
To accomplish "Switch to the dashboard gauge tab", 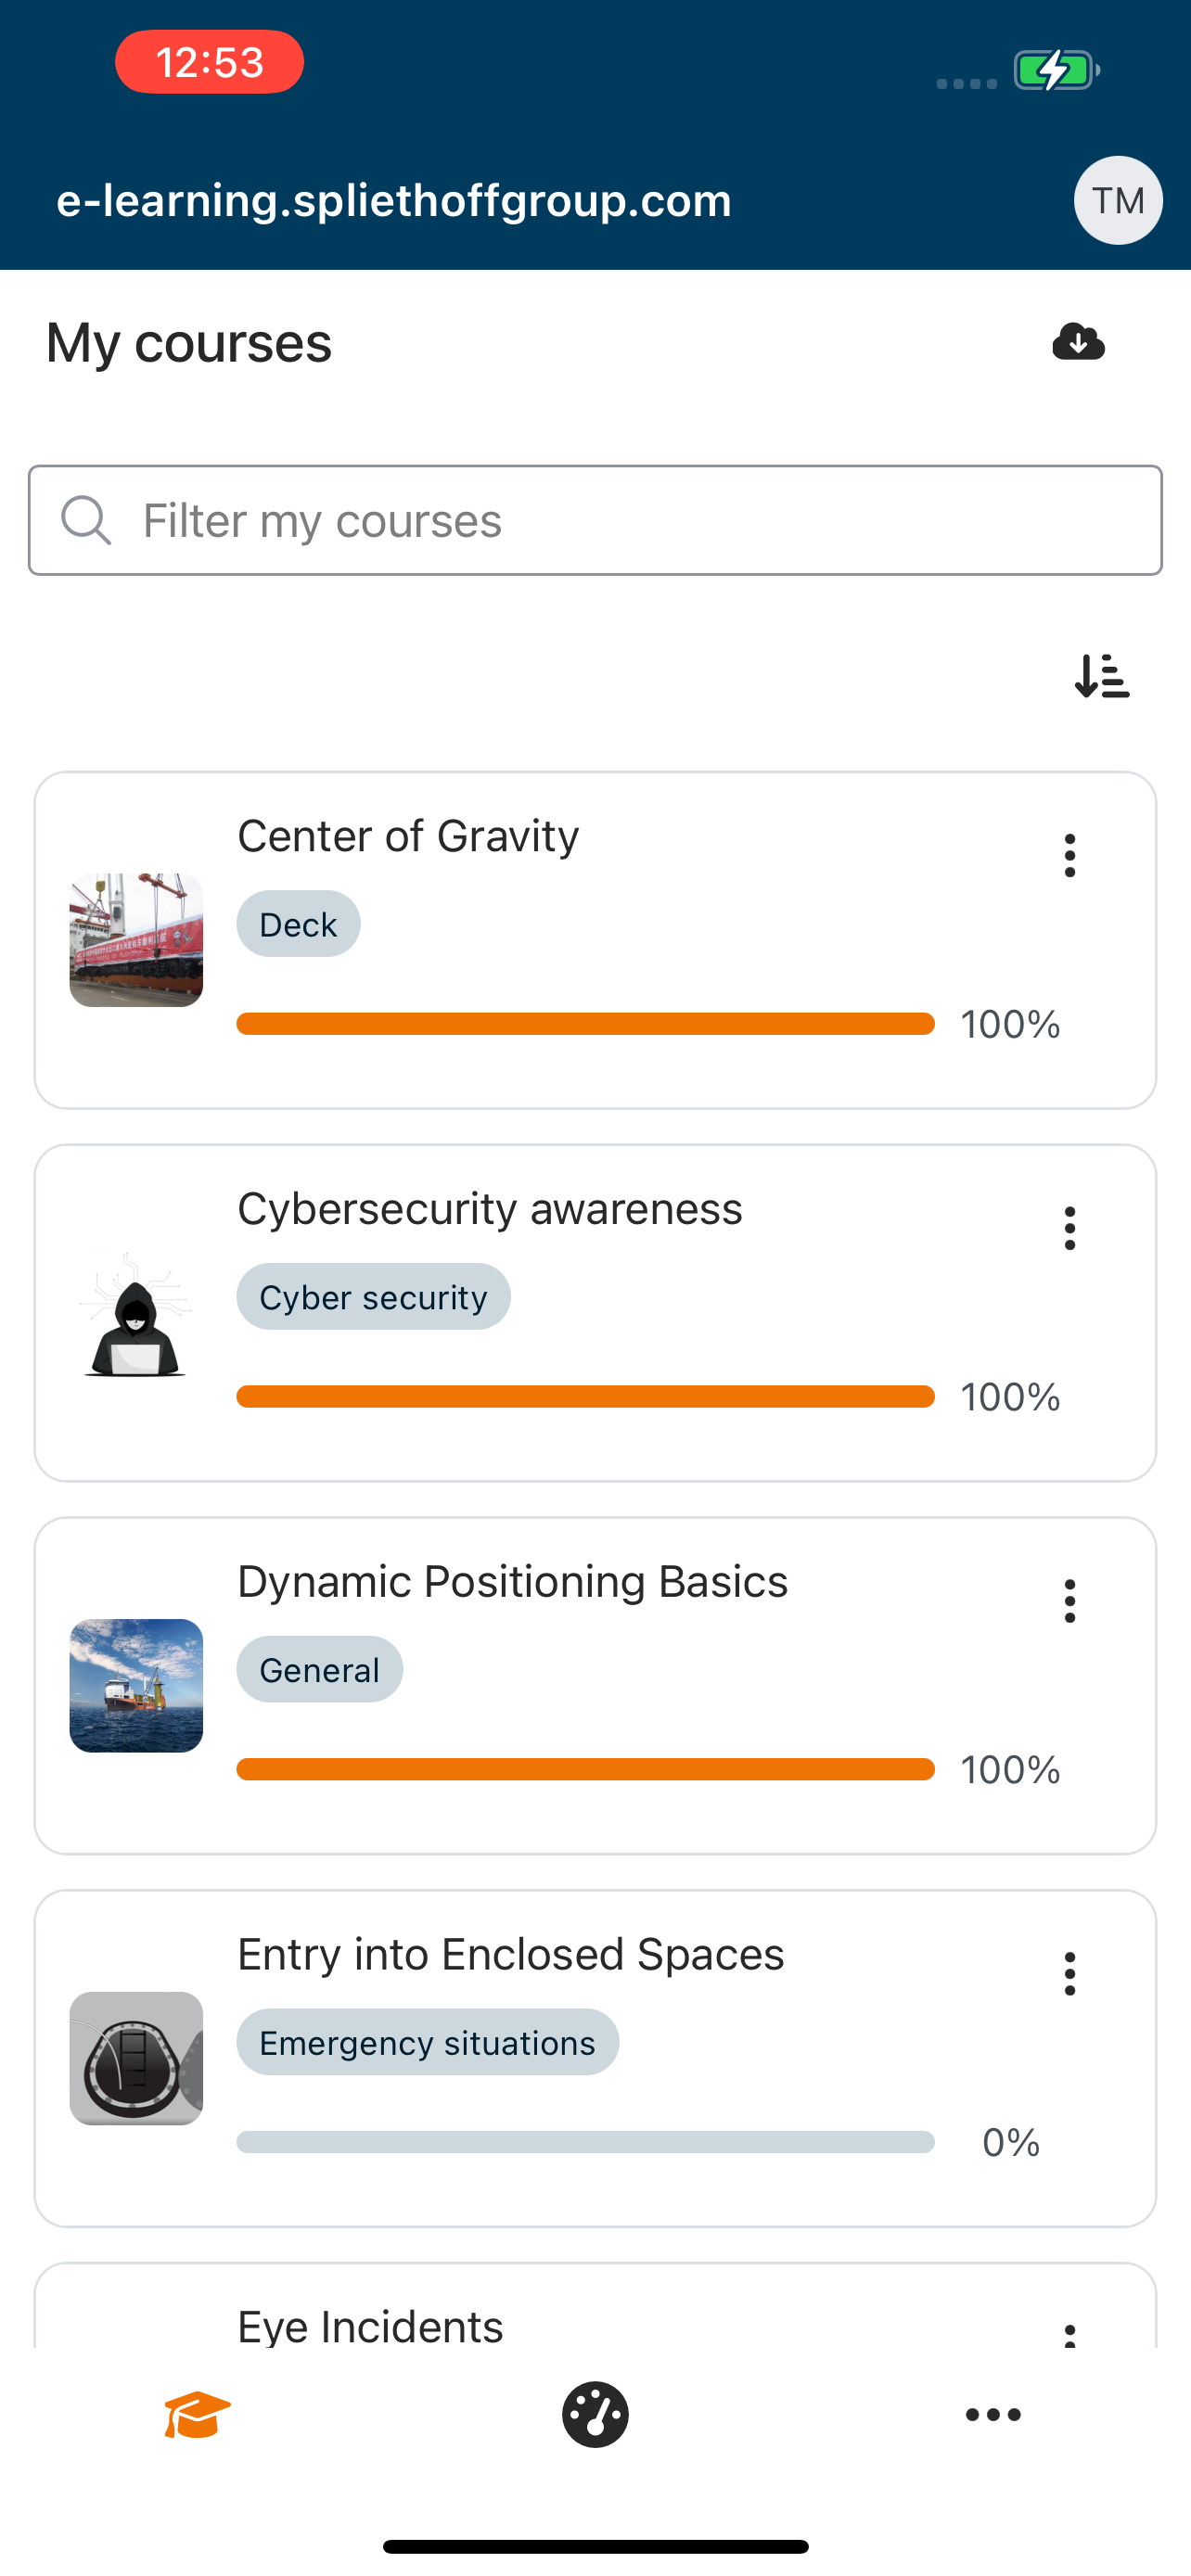I will pos(595,2415).
